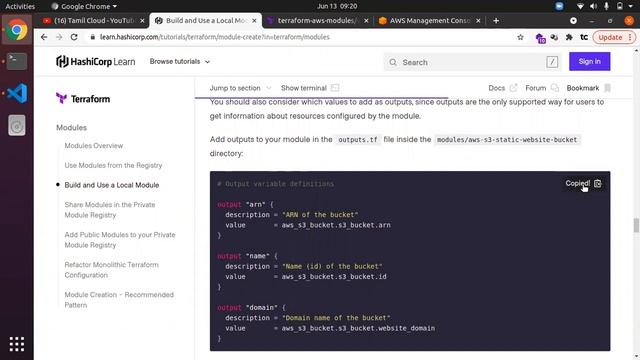This screenshot has height=360, width=640.
Task: Open Share Modules in the Private Module Registry
Action: (x=110, y=210)
